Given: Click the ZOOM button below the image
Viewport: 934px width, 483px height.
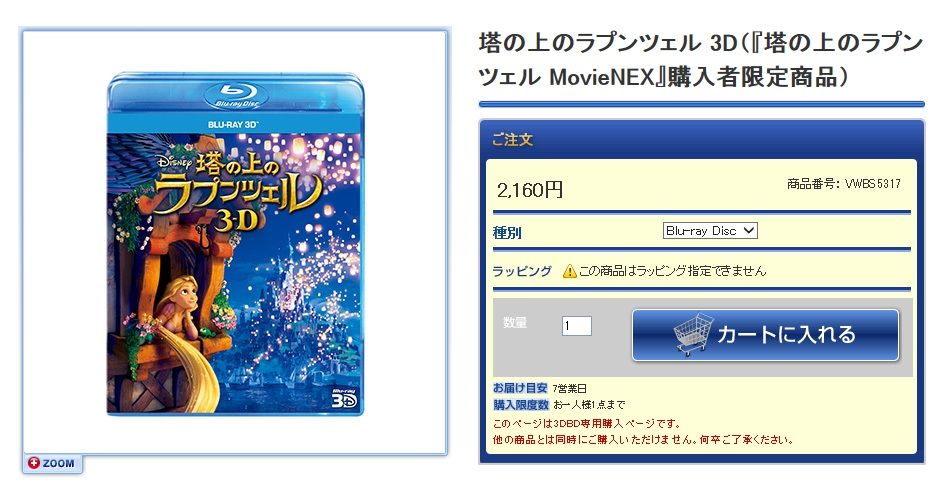Looking at the screenshot, I should pos(52,463).
